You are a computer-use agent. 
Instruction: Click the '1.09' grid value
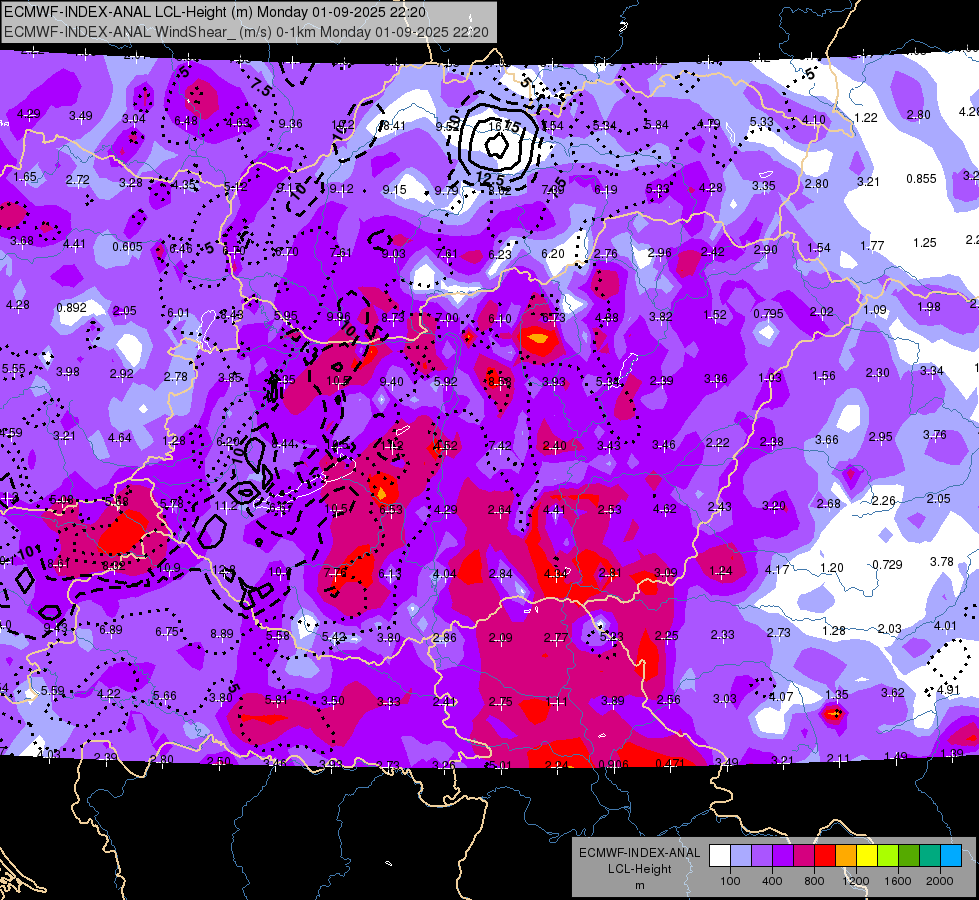875,310
